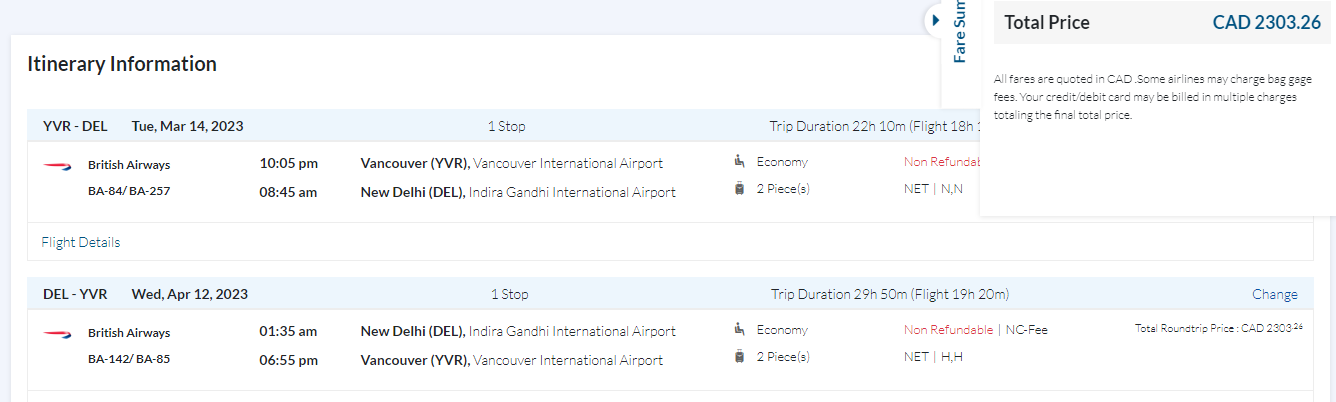
Task: Click British Airways logo on the YVR-DEL flight
Action: pyautogui.click(x=56, y=165)
